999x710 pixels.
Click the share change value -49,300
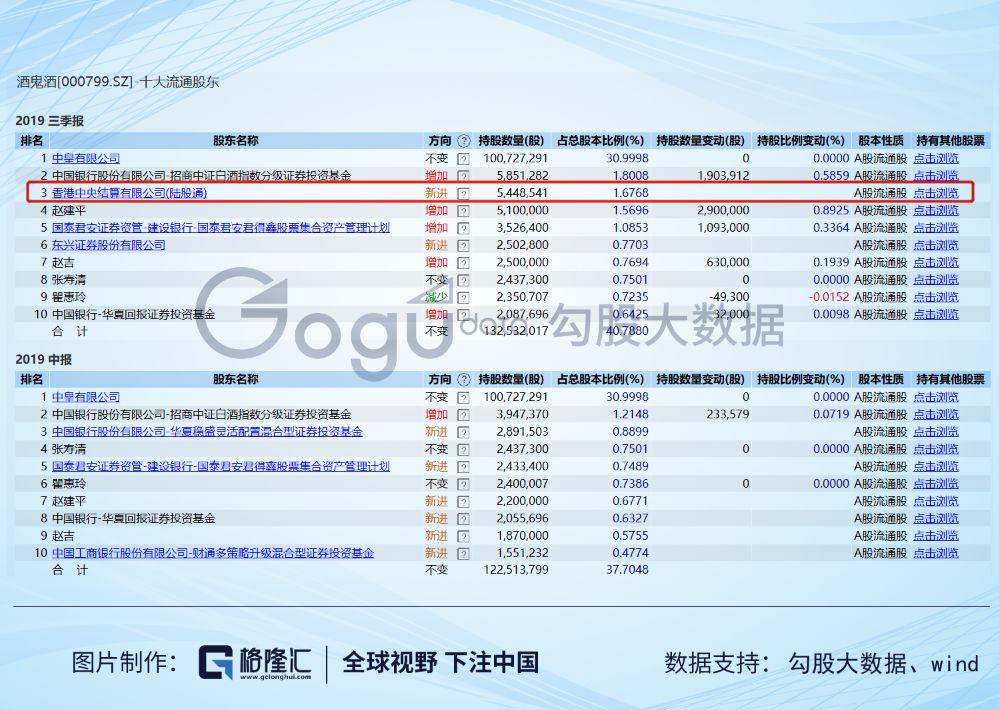[729, 297]
